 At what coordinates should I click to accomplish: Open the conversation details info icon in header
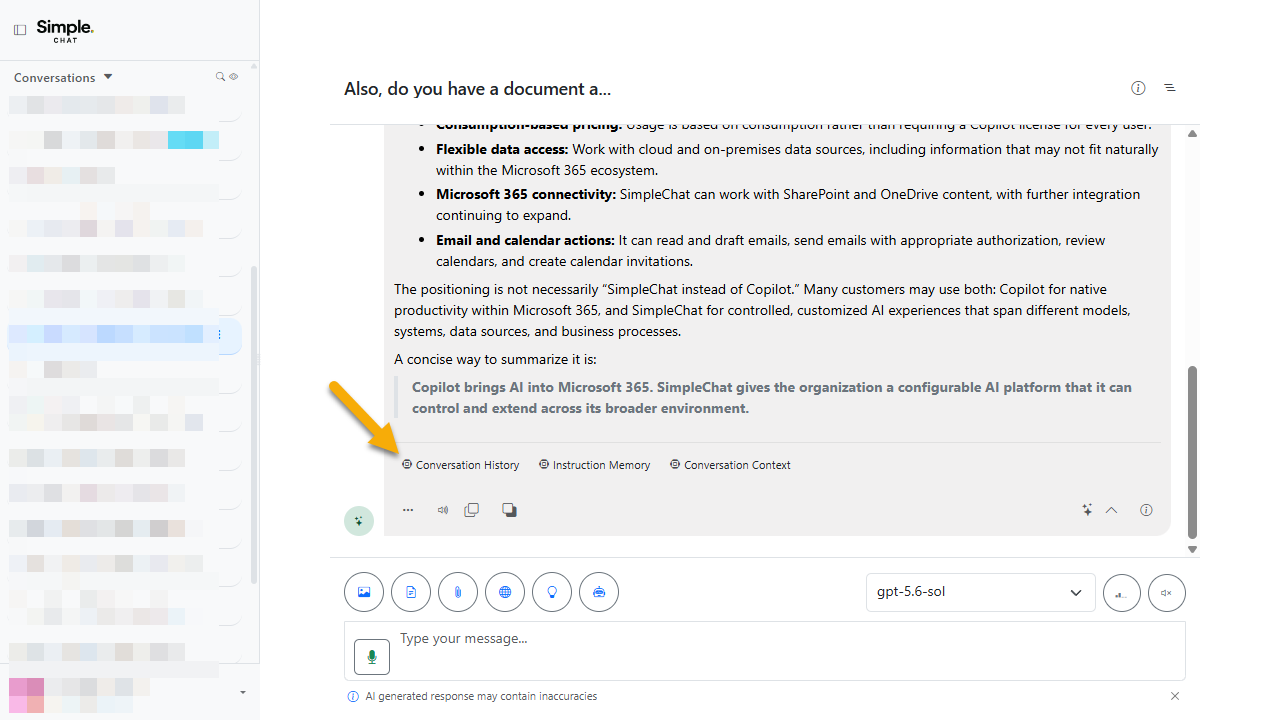pos(1138,88)
